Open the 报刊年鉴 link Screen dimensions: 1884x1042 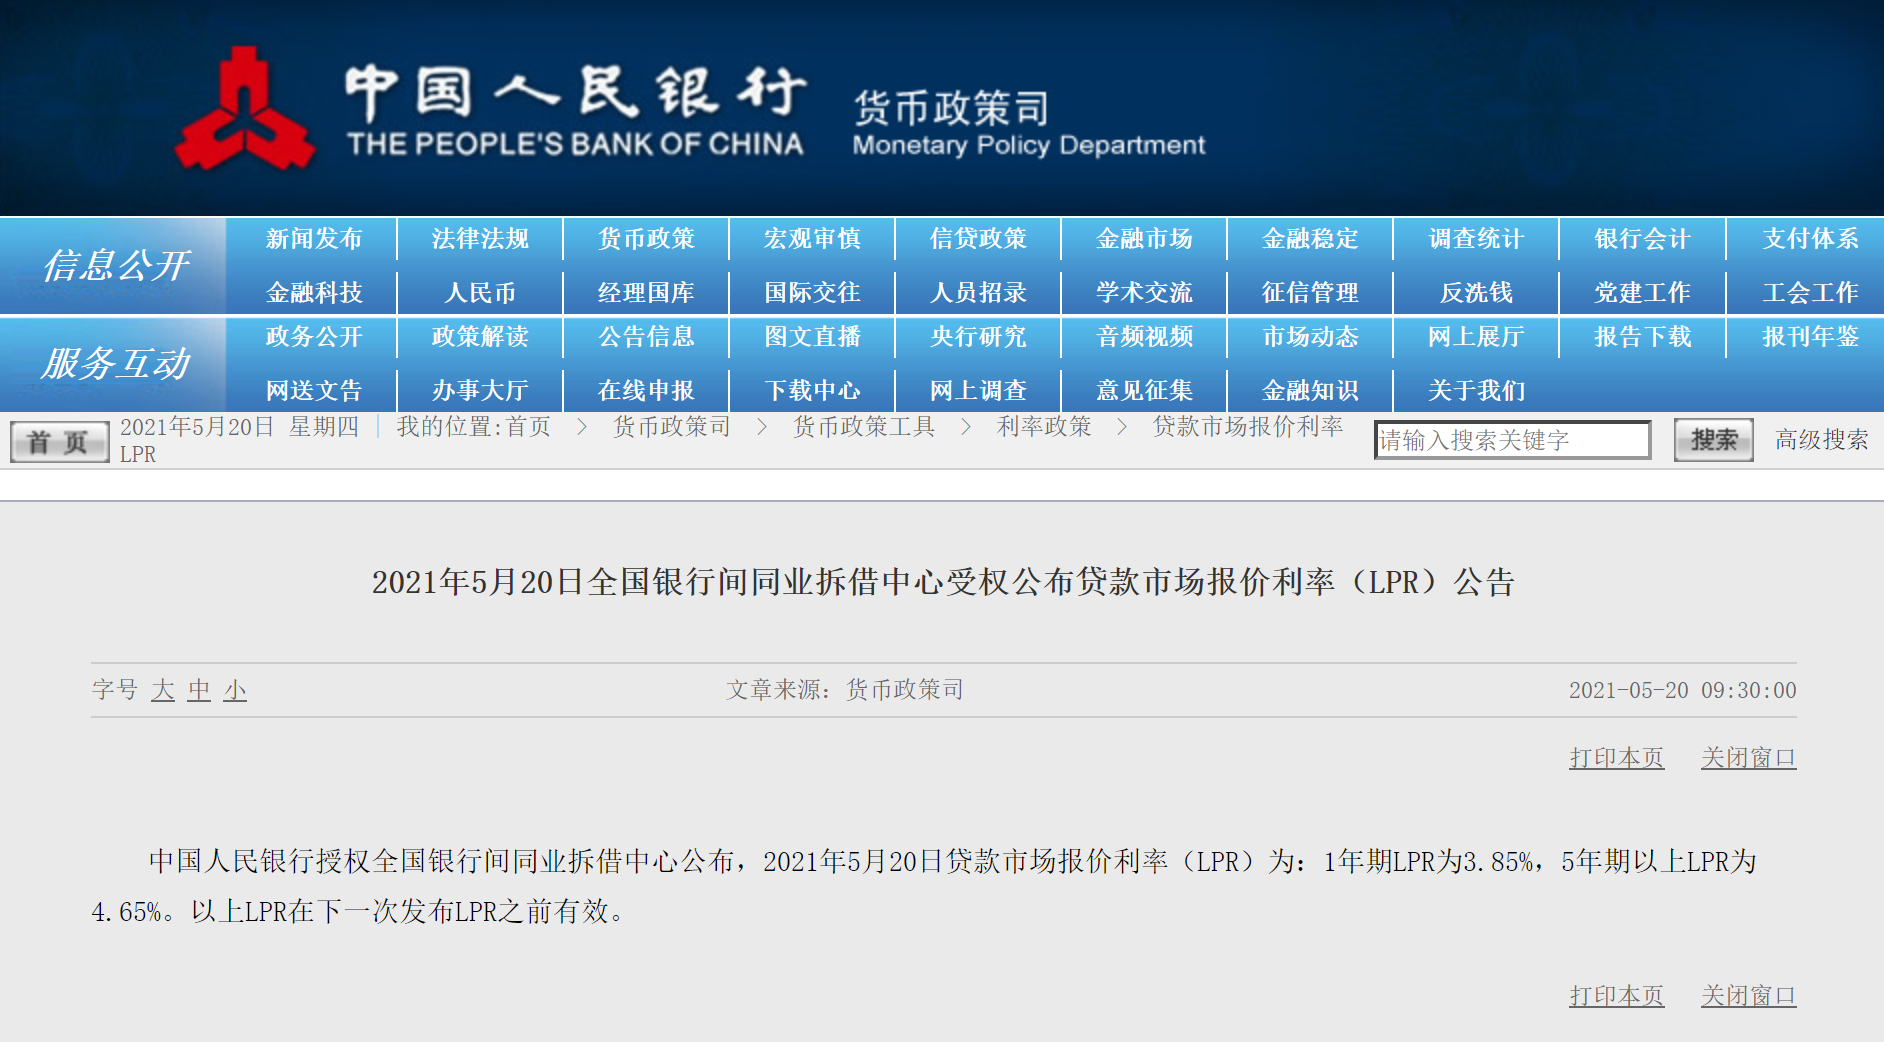(1810, 337)
